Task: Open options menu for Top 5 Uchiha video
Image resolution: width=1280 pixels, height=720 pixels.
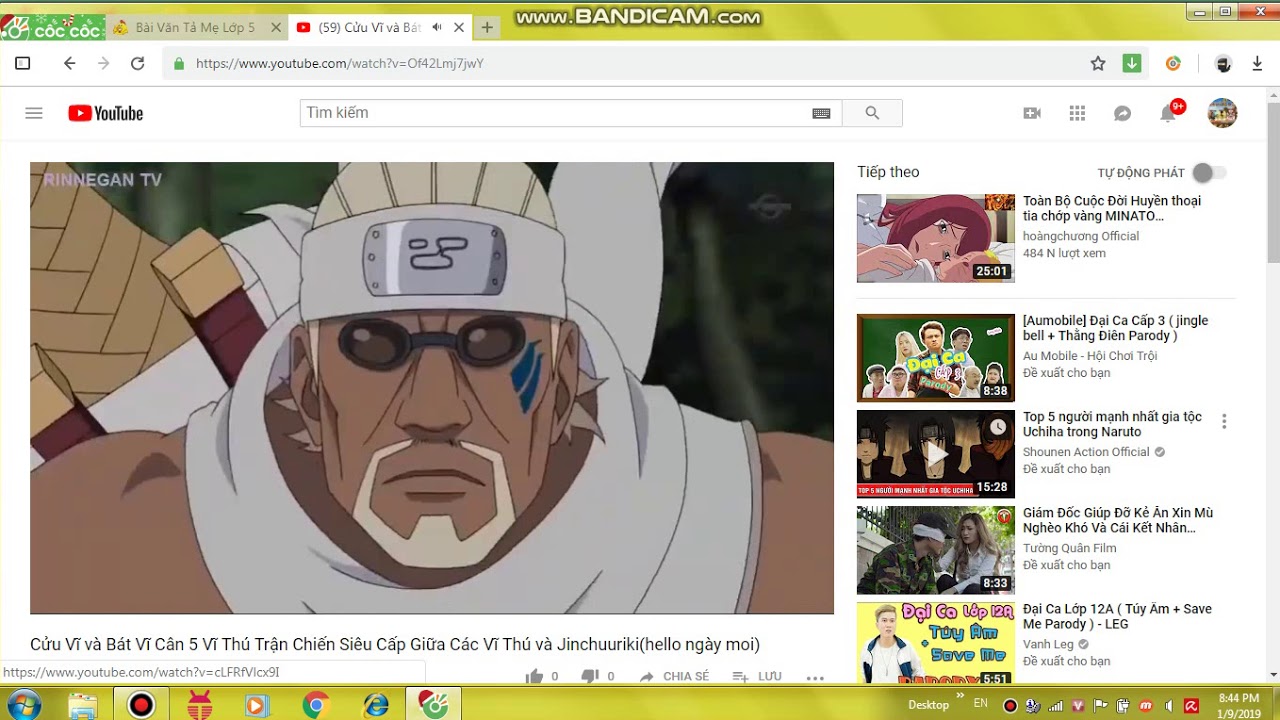Action: pos(1224,422)
